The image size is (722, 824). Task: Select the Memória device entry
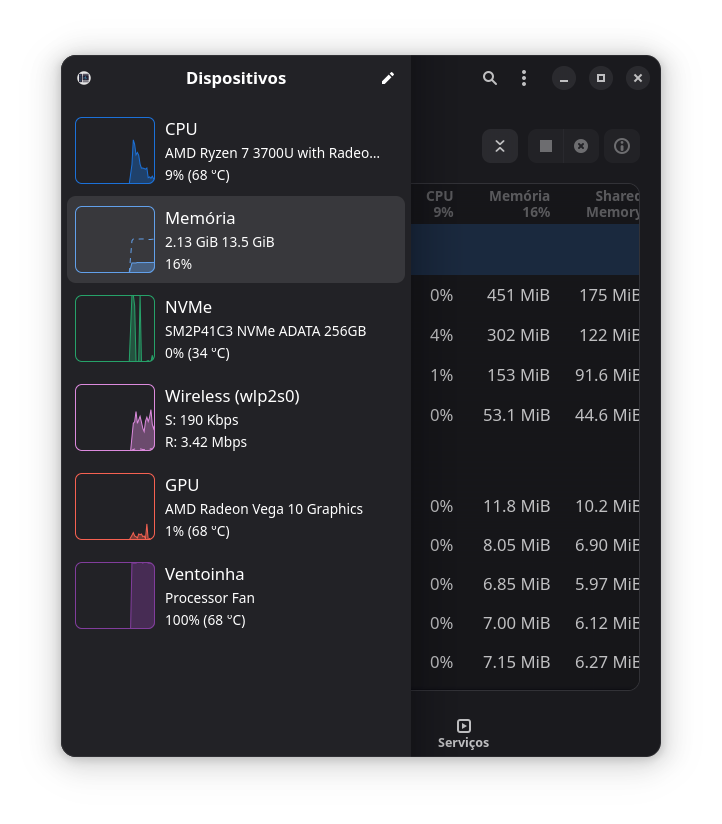(236, 240)
